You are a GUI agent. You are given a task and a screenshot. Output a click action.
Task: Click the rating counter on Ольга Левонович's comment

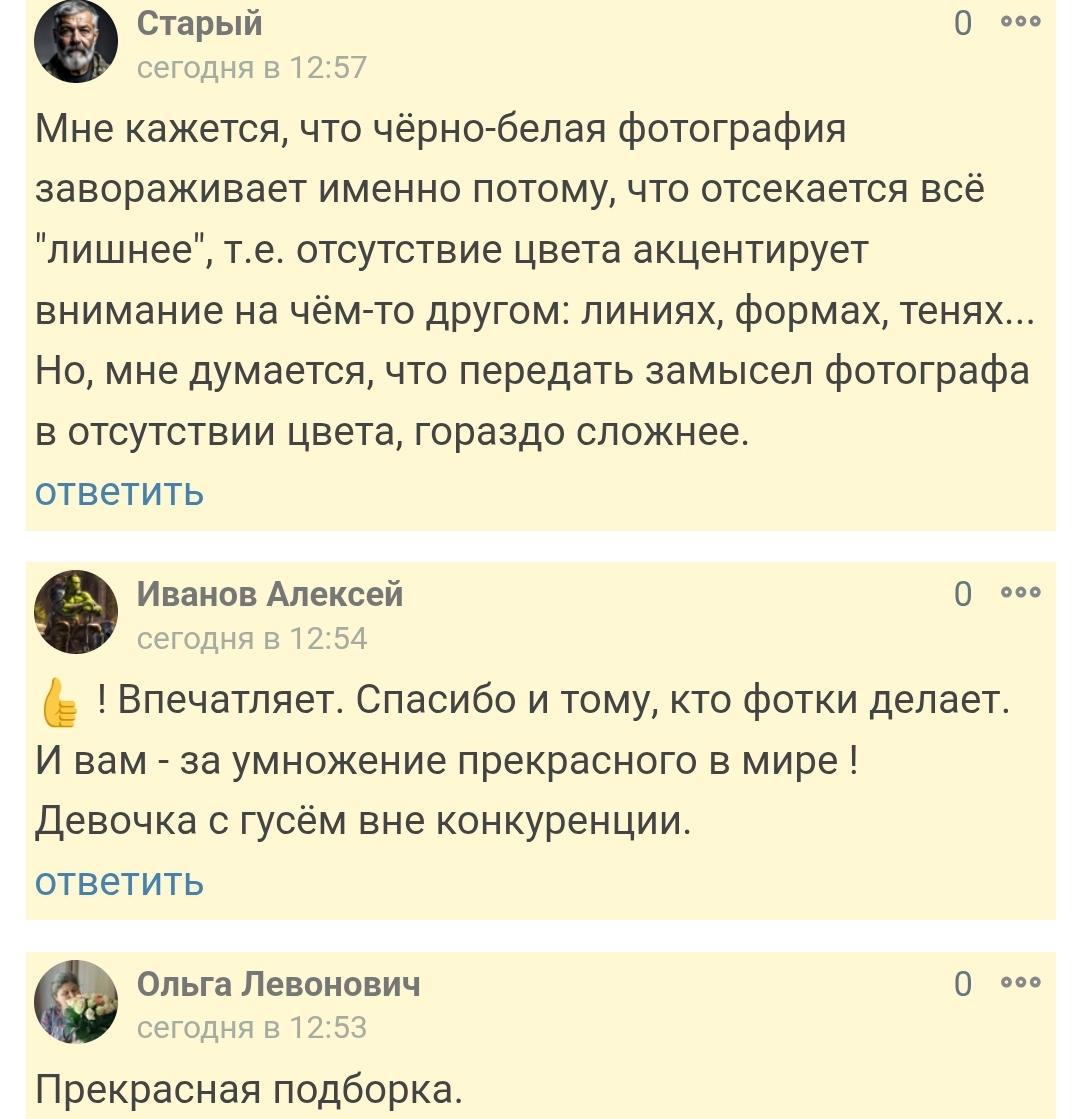coord(962,984)
